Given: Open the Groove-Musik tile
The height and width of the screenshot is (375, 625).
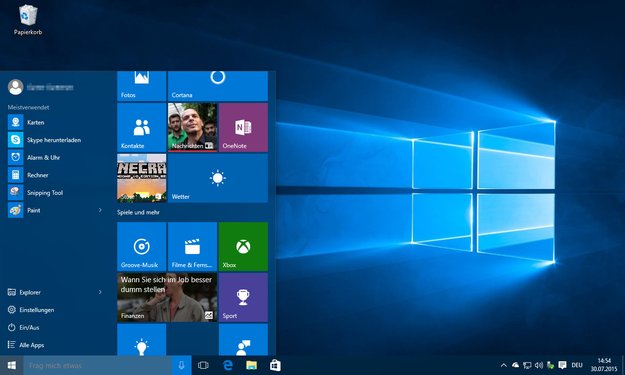Looking at the screenshot, I should pos(142,247).
